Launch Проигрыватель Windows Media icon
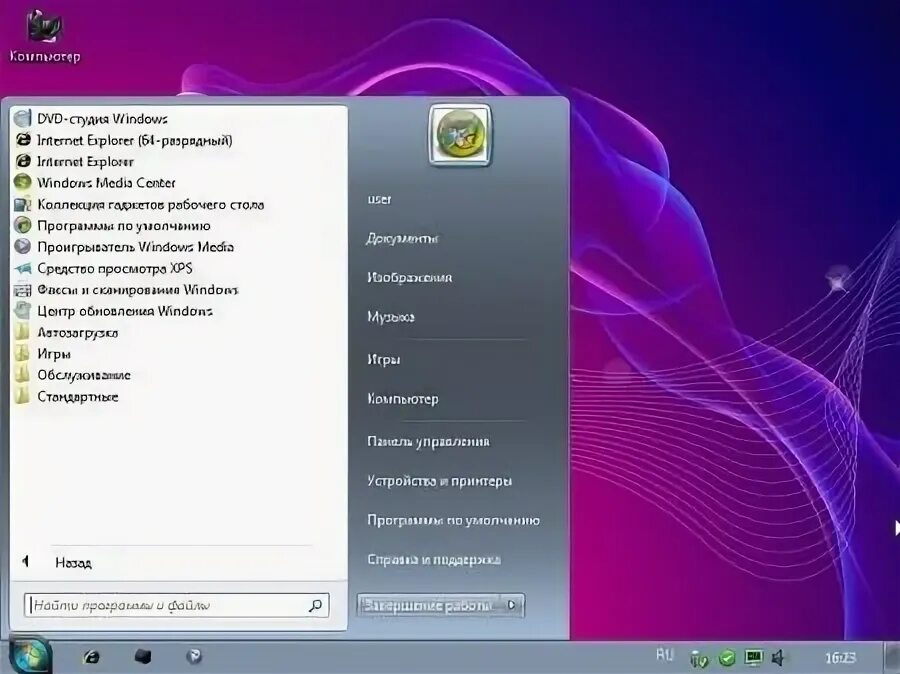 pos(23,246)
